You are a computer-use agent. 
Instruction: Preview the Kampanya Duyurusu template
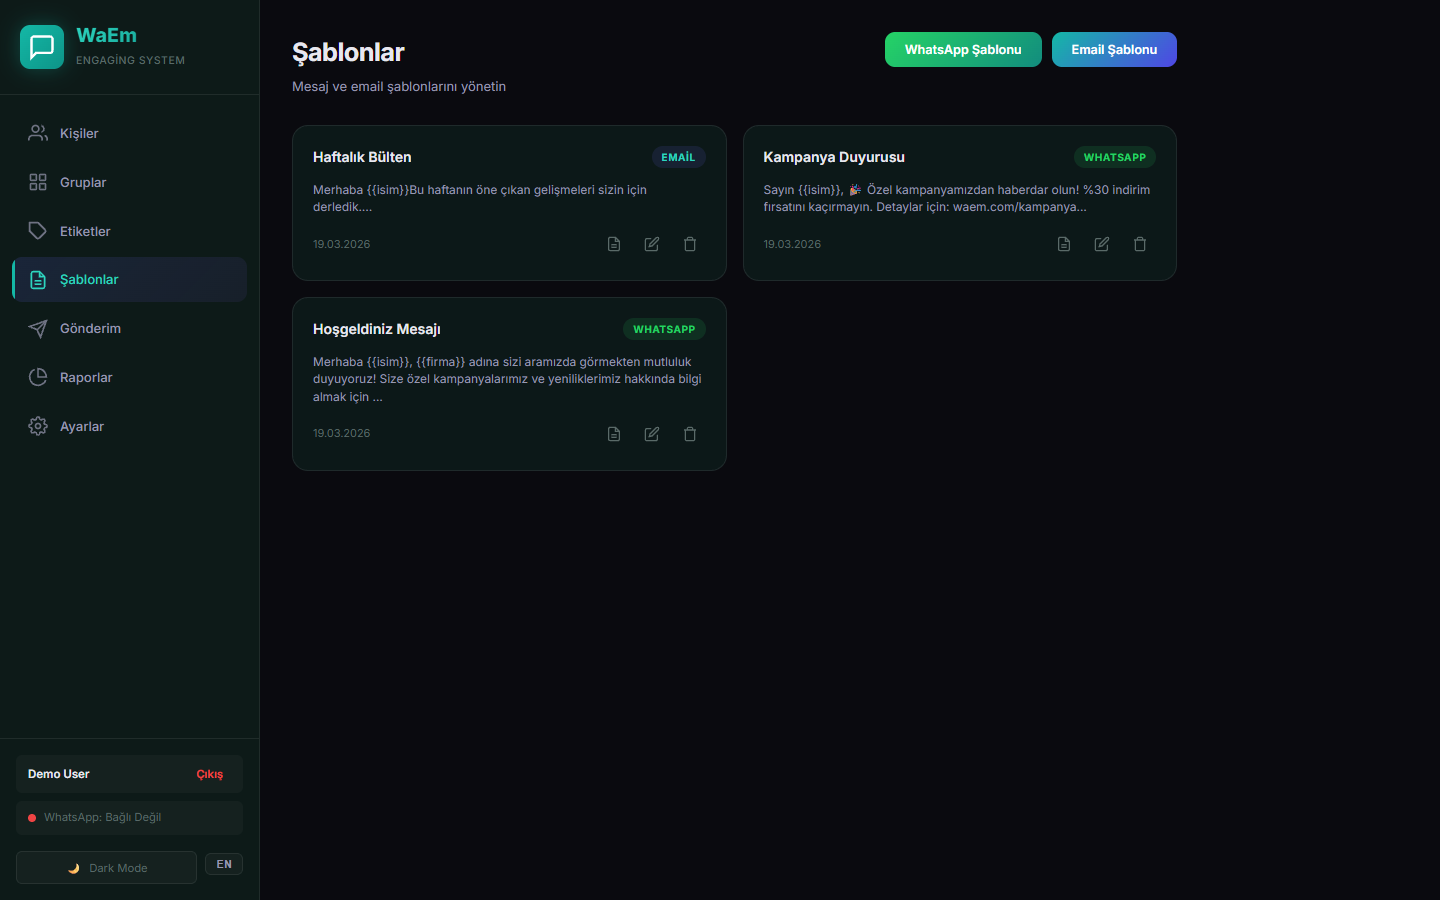[x=1064, y=244]
